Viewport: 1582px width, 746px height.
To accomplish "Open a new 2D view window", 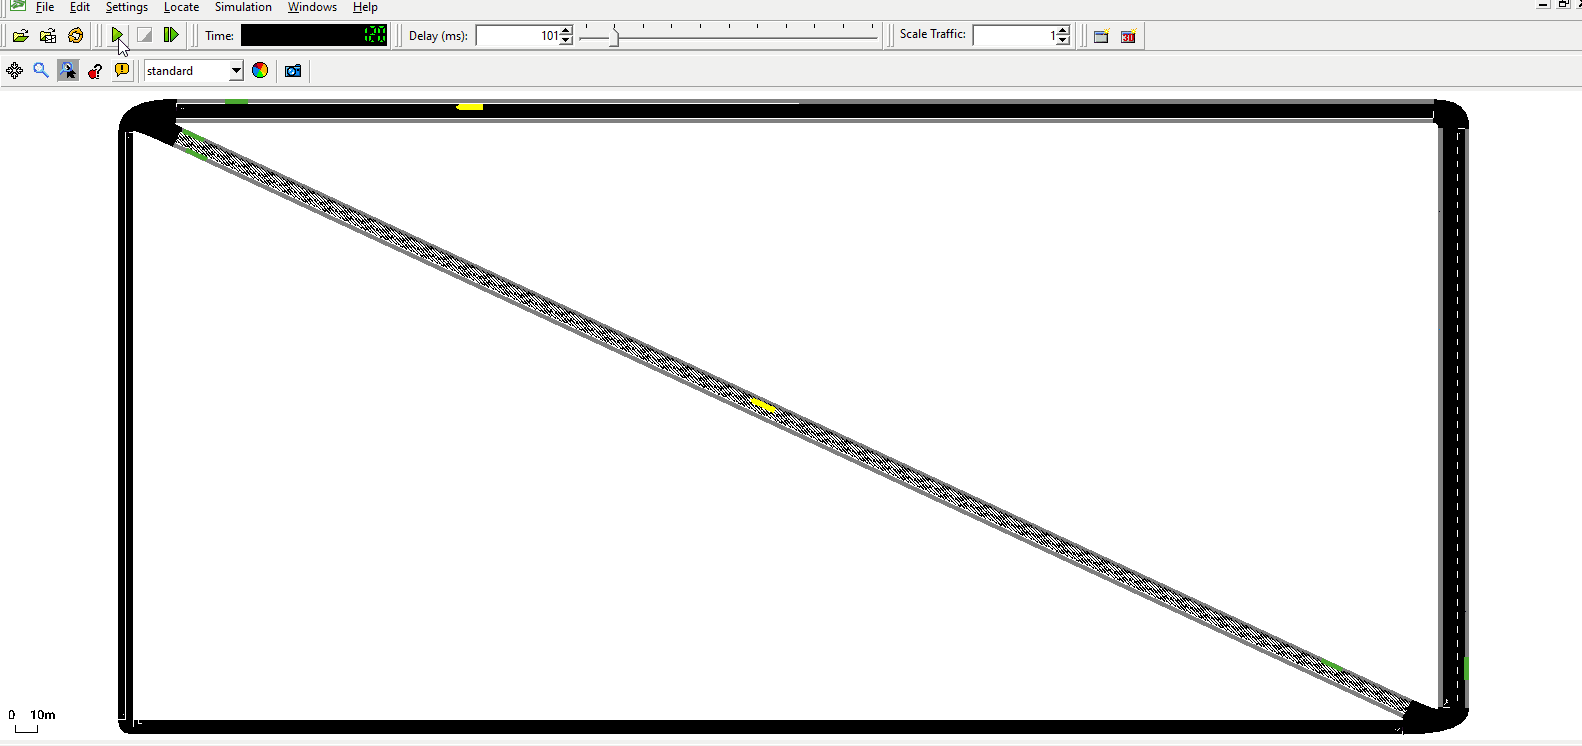I will coord(1101,37).
